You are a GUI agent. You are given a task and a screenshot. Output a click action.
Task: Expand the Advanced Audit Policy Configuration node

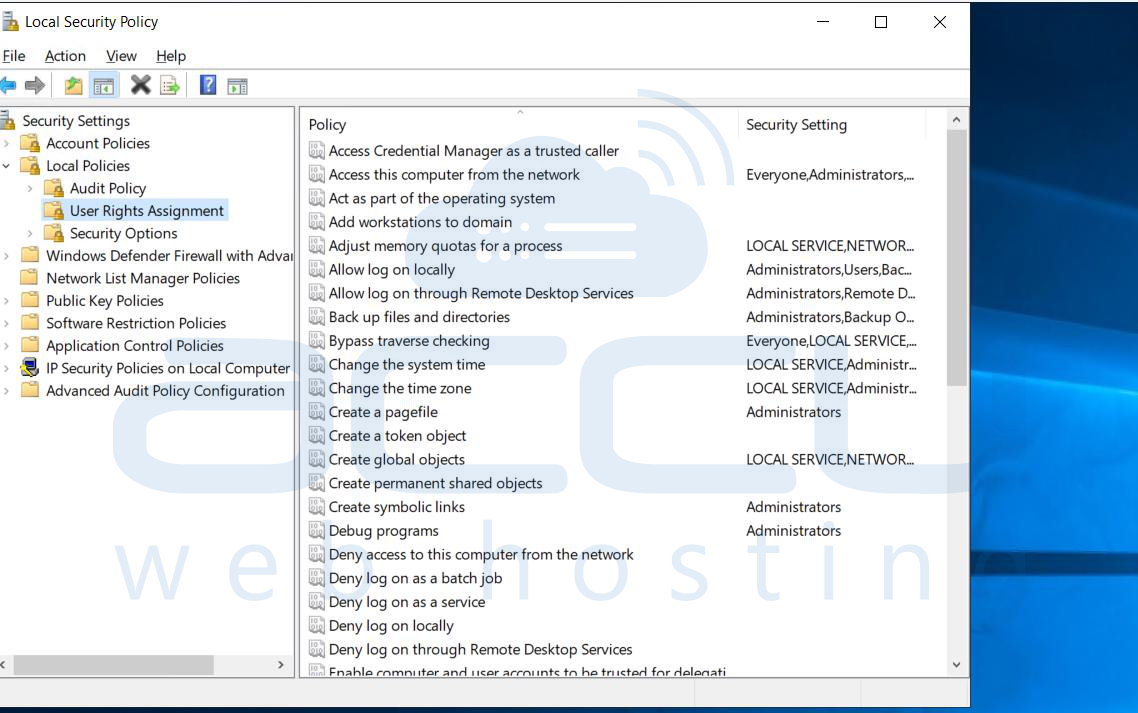pos(7,391)
